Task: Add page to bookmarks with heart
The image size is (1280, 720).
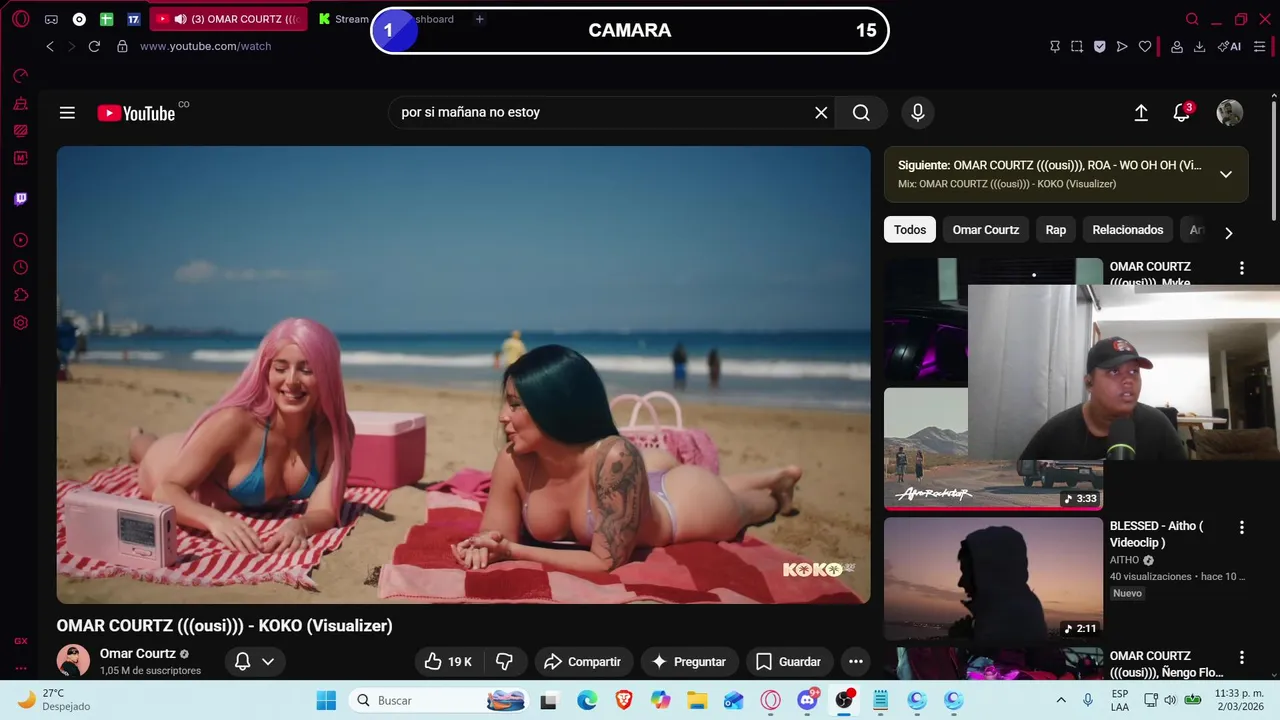Action: [x=1145, y=46]
